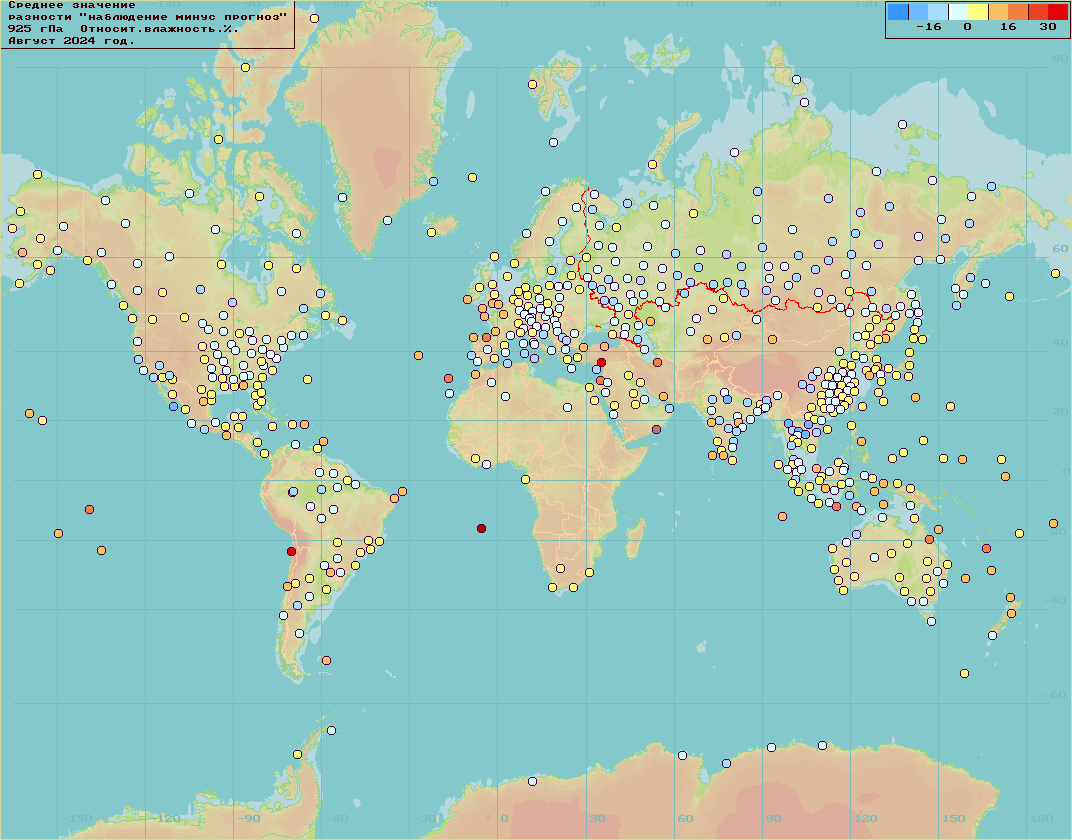Click the red-orange swatch above 30
Screen dimensions: 1072x840
(x=1038, y=12)
